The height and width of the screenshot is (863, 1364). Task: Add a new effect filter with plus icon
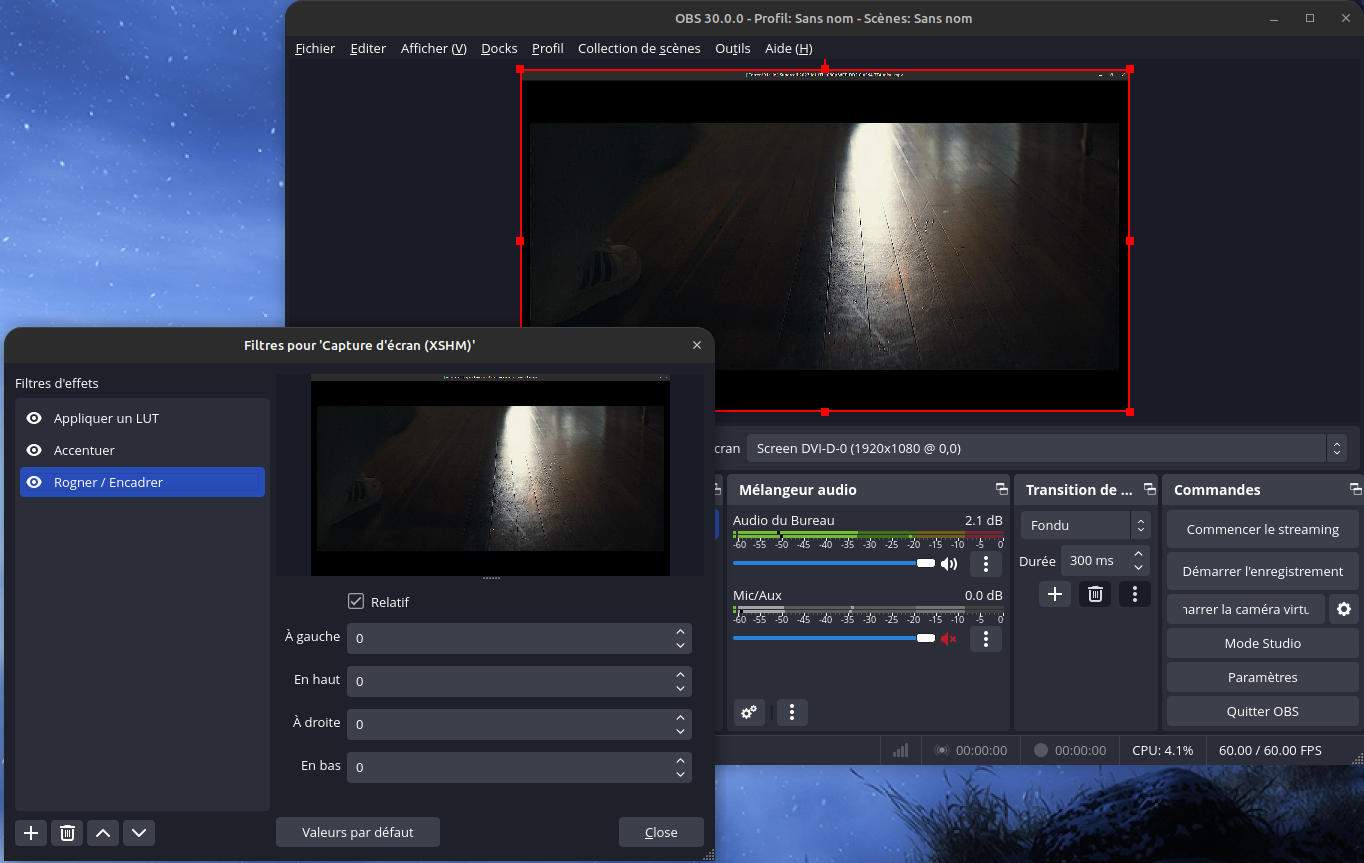coord(31,833)
